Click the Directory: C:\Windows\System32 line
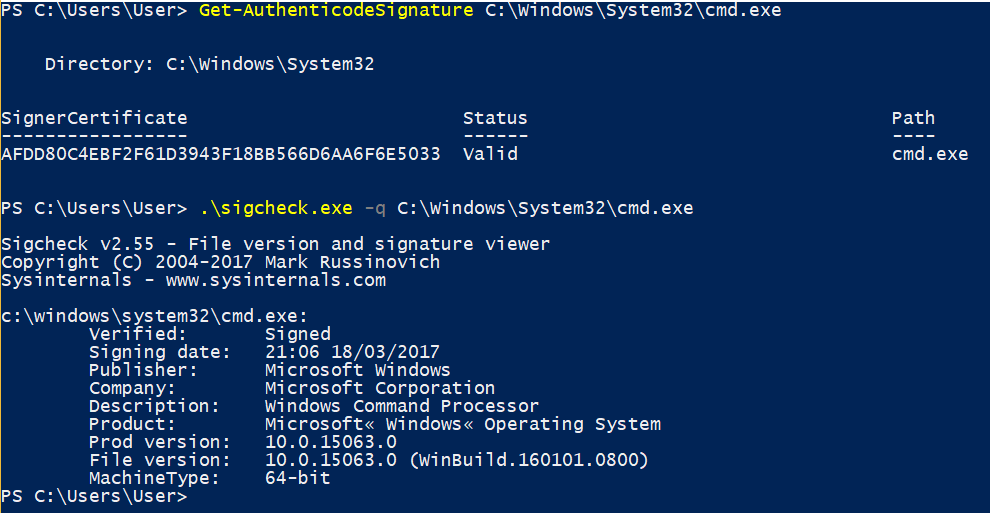 pos(209,64)
